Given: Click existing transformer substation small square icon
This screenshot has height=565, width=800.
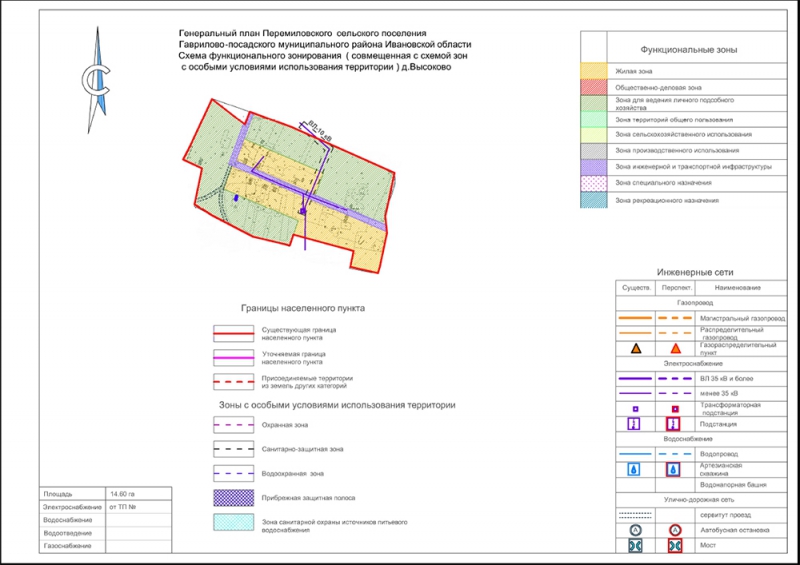Looking at the screenshot, I should click(635, 409).
